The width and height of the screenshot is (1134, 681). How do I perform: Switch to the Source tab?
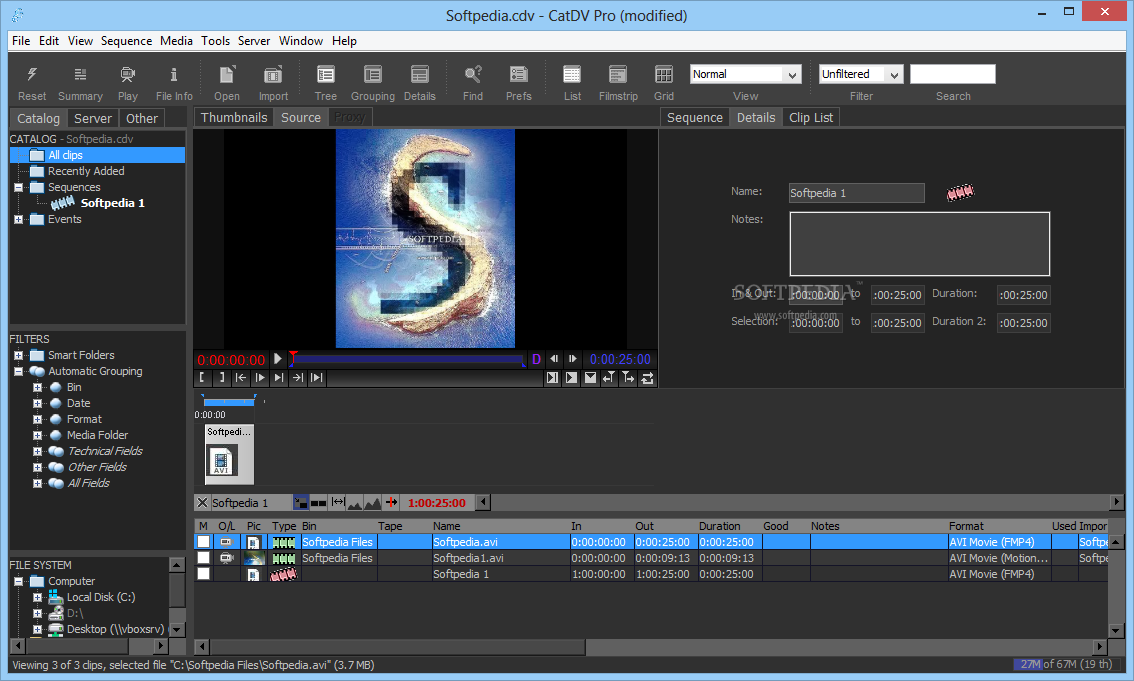(x=301, y=117)
